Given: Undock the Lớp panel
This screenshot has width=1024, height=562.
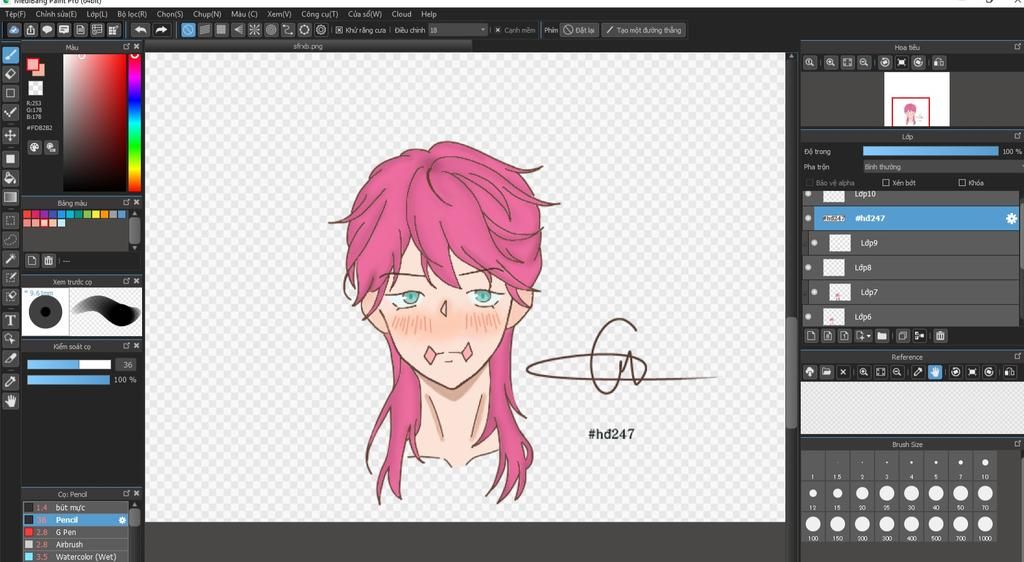Looking at the screenshot, I should tap(1017, 136).
